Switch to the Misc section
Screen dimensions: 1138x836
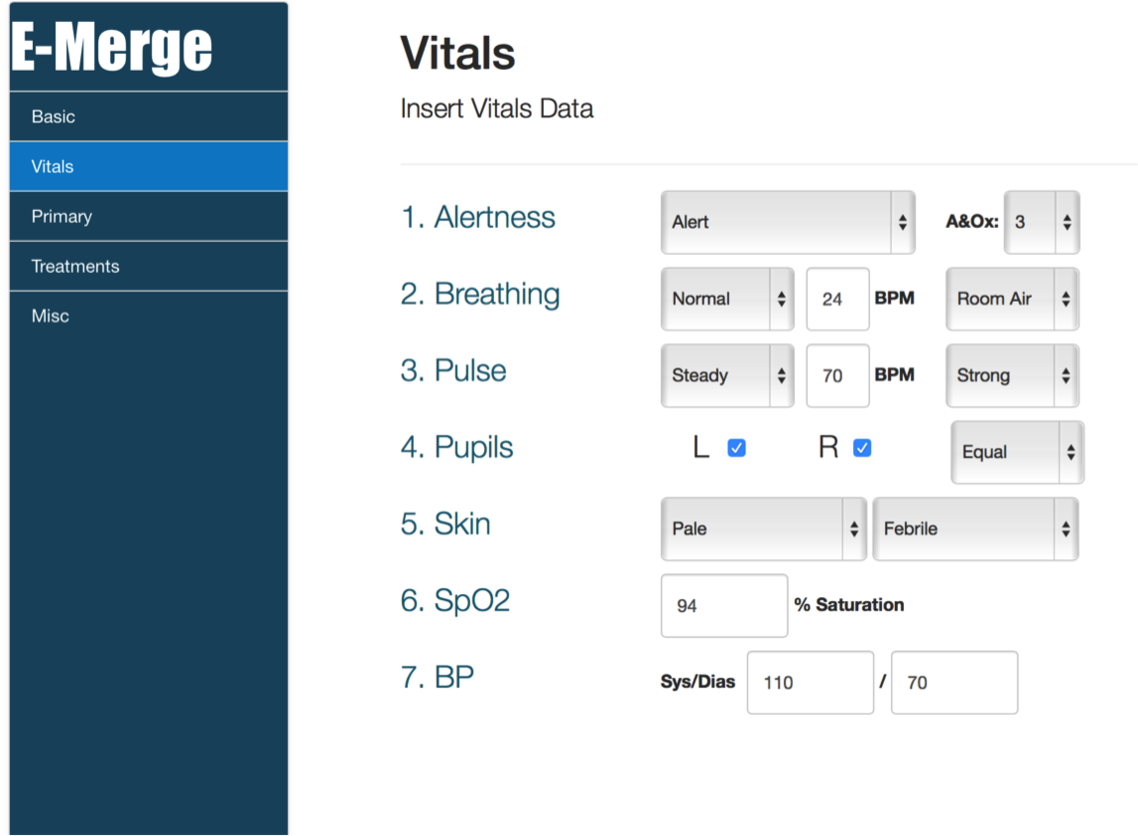149,316
